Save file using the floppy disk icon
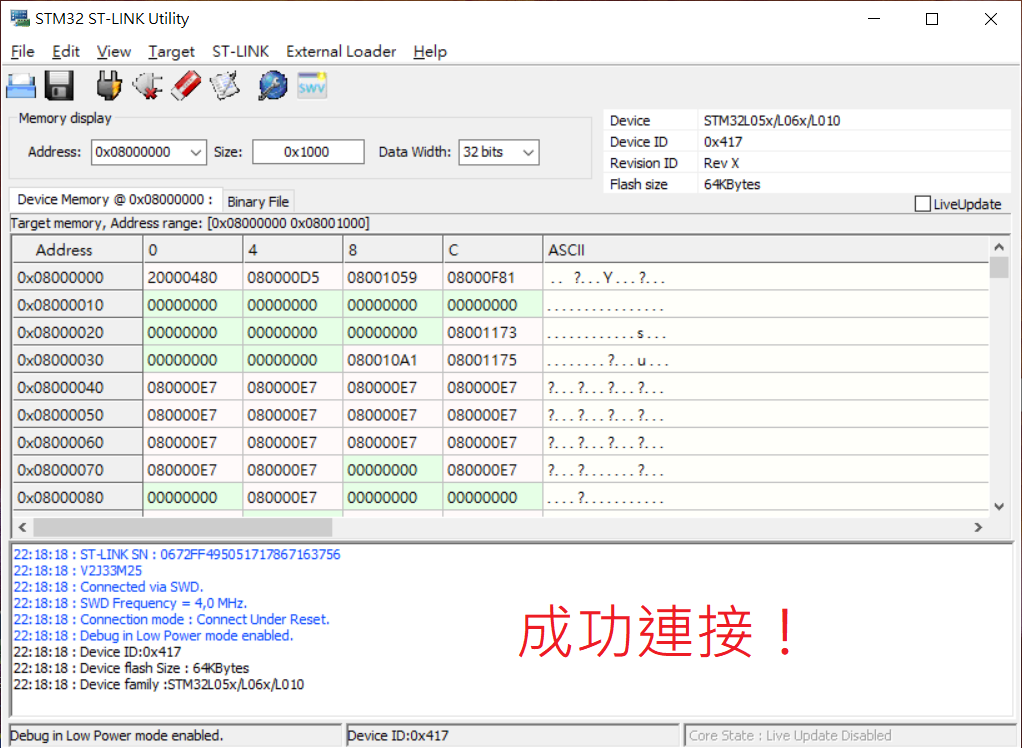This screenshot has width=1022, height=748. 59,86
